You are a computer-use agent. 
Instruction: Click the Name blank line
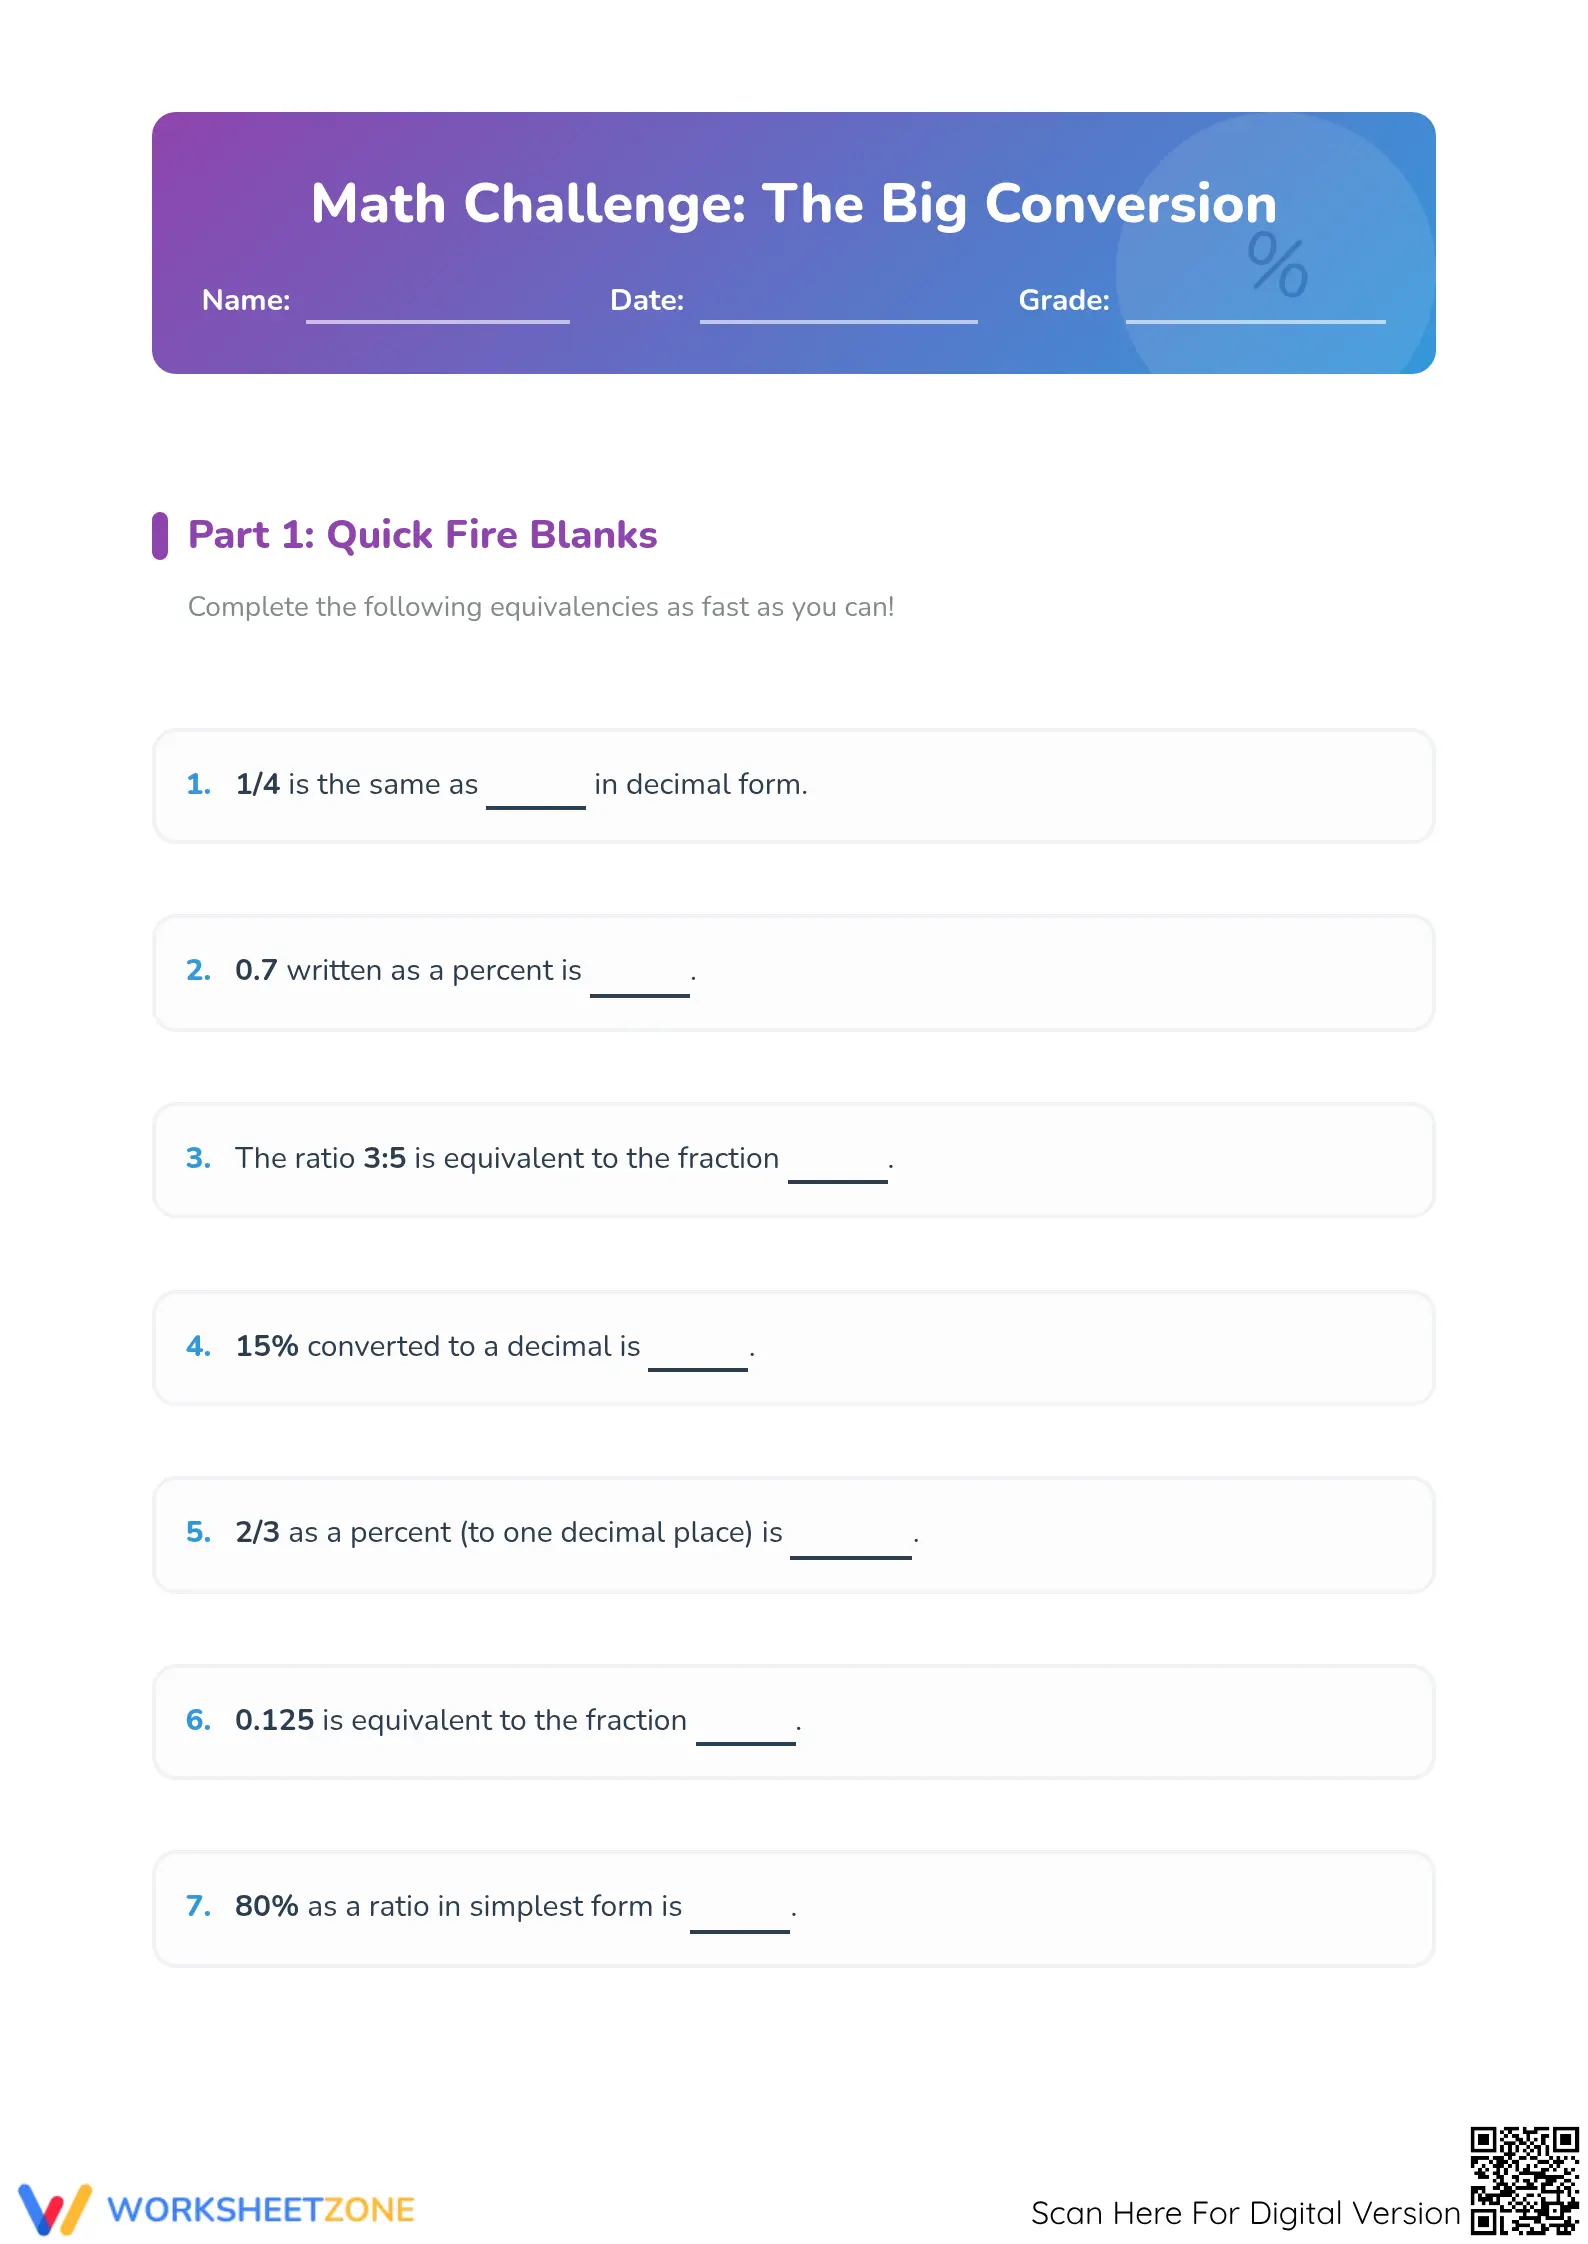point(437,320)
